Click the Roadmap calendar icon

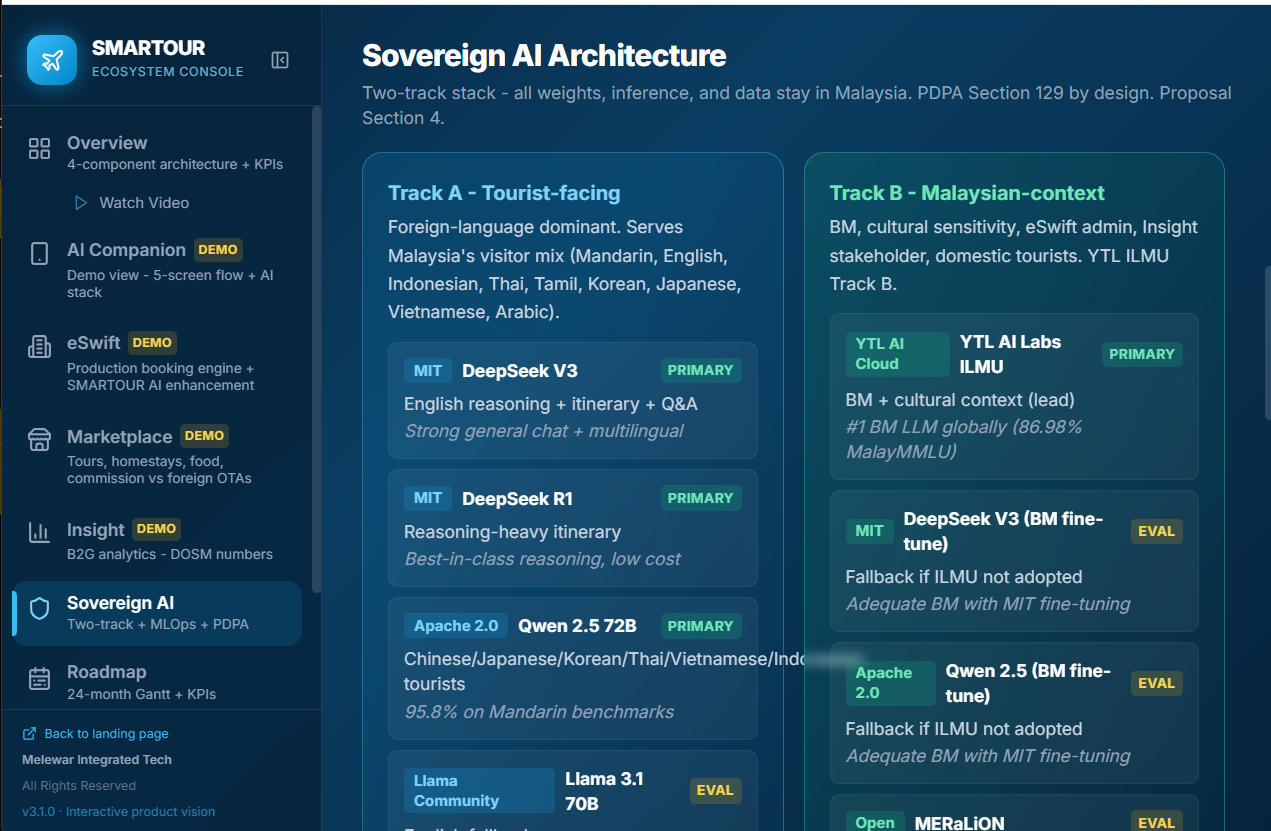click(x=39, y=679)
